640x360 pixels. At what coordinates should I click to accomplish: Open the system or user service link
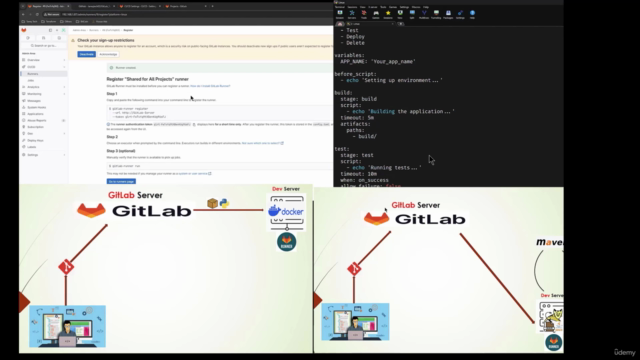[x=195, y=173]
